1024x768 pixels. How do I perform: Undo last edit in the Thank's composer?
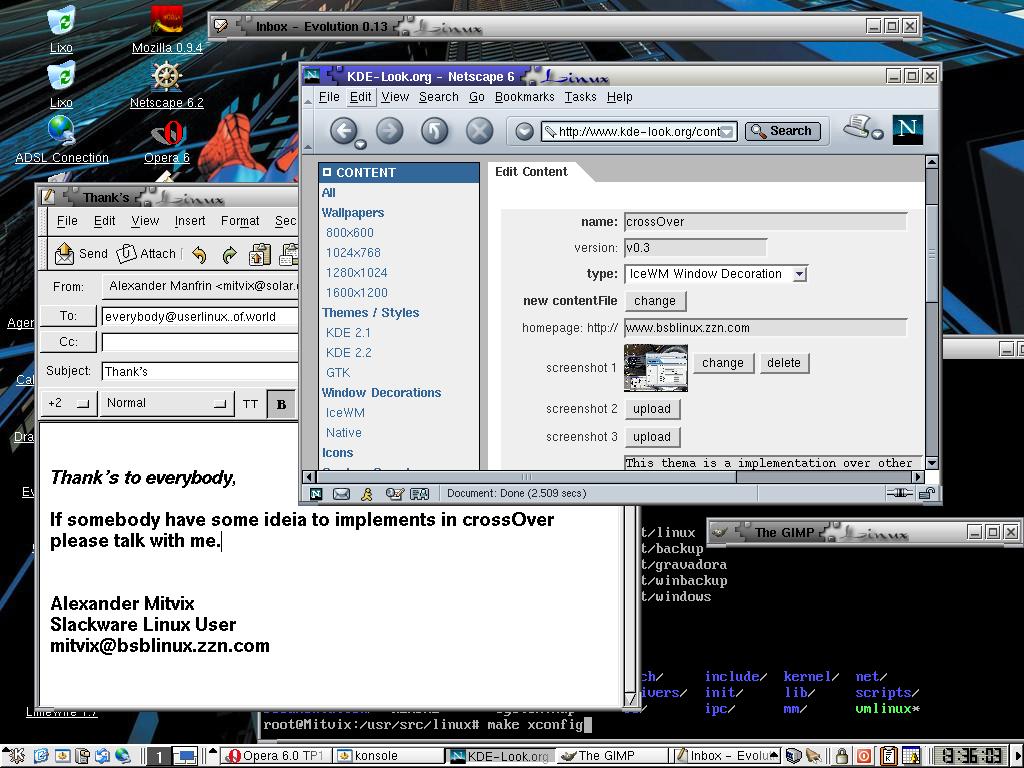pyautogui.click(x=199, y=254)
